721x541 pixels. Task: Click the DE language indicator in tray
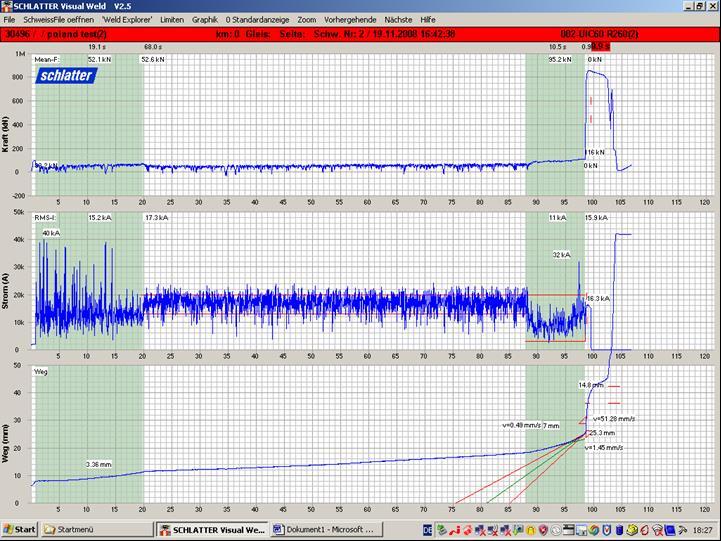pos(427,530)
